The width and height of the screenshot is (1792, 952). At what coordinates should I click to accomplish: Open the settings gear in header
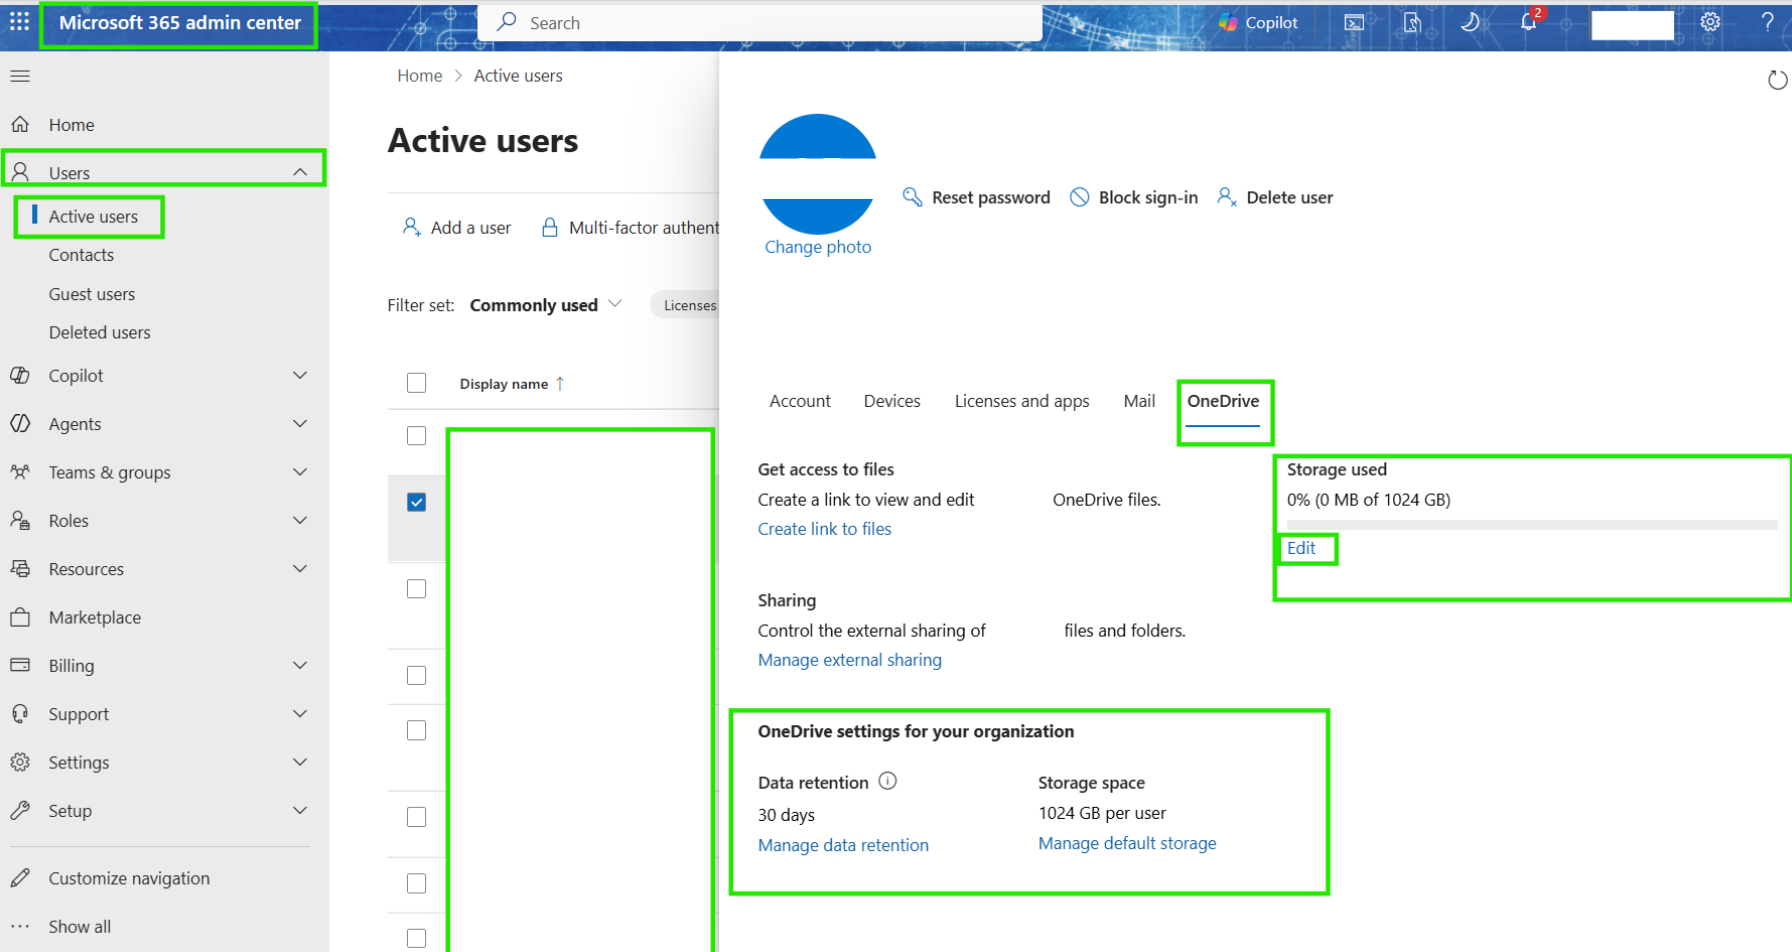click(x=1710, y=22)
